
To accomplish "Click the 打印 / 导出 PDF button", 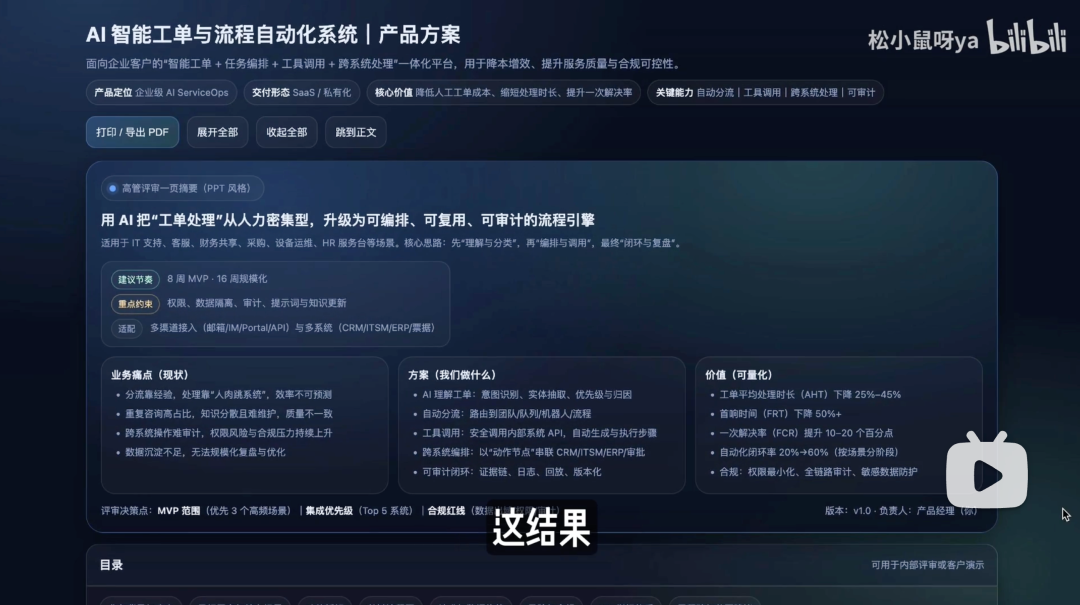I will click(x=132, y=132).
